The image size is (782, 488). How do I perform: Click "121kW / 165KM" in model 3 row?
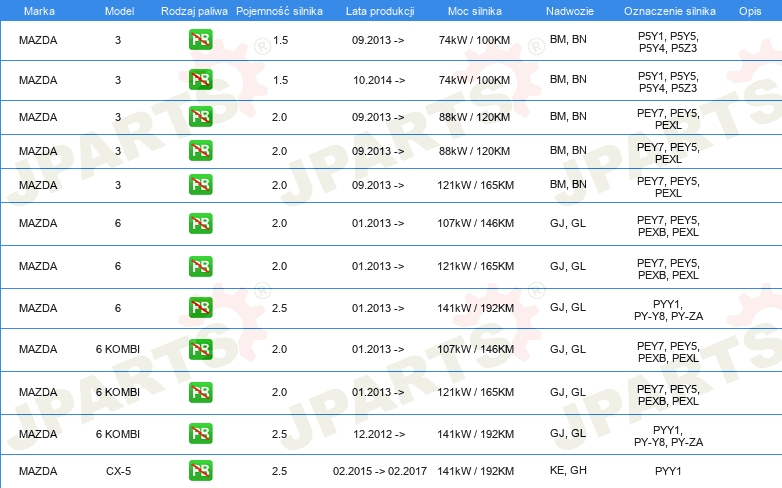[x=475, y=185]
